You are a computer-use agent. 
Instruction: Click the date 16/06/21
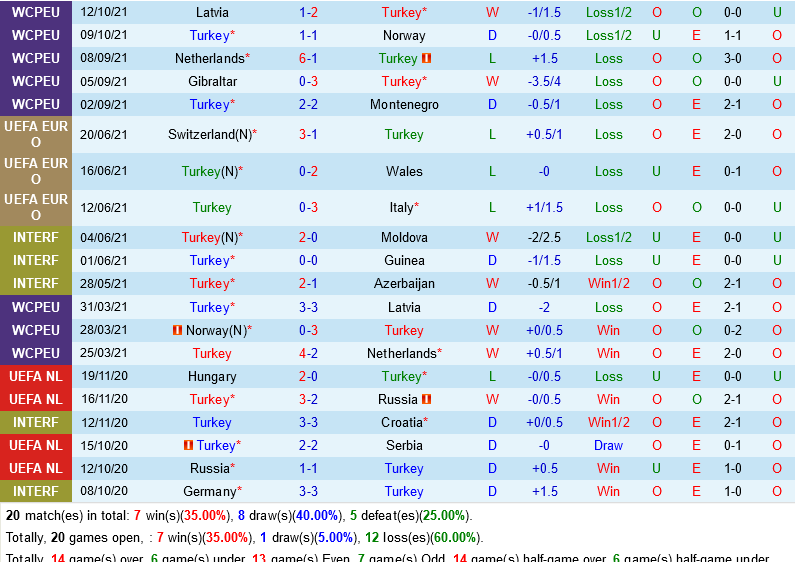click(x=103, y=171)
